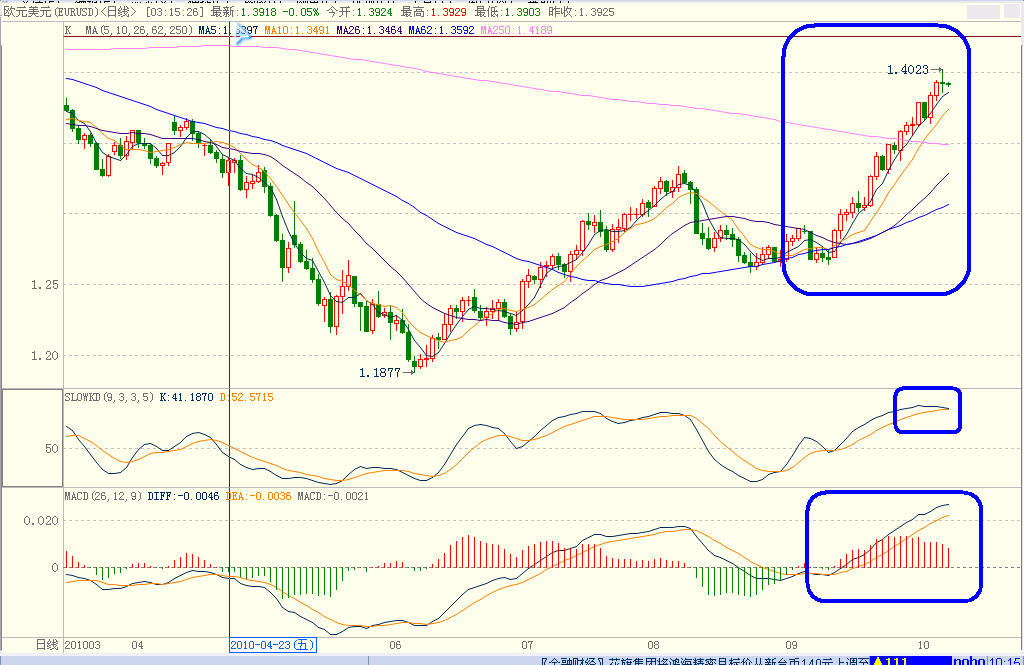Click the 201003 date axis label
This screenshot has height=665, width=1024.
point(83,645)
